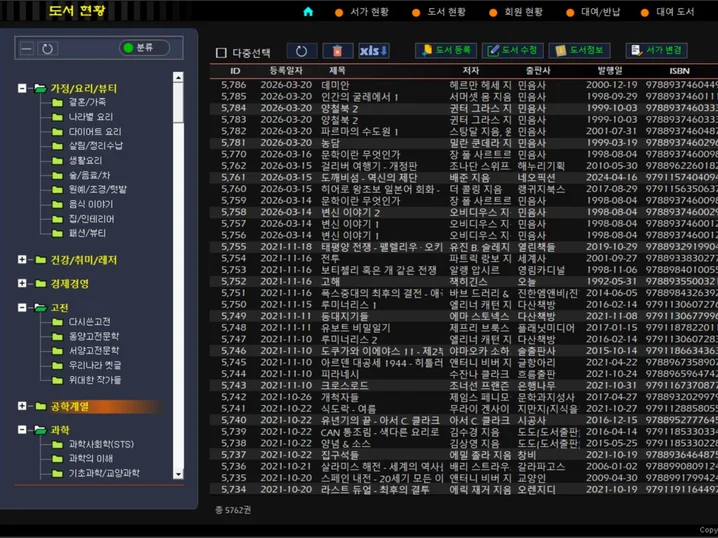Viewport: 718px width, 538px height.
Task: Collapse the 고전 category node
Action: [x=22, y=308]
